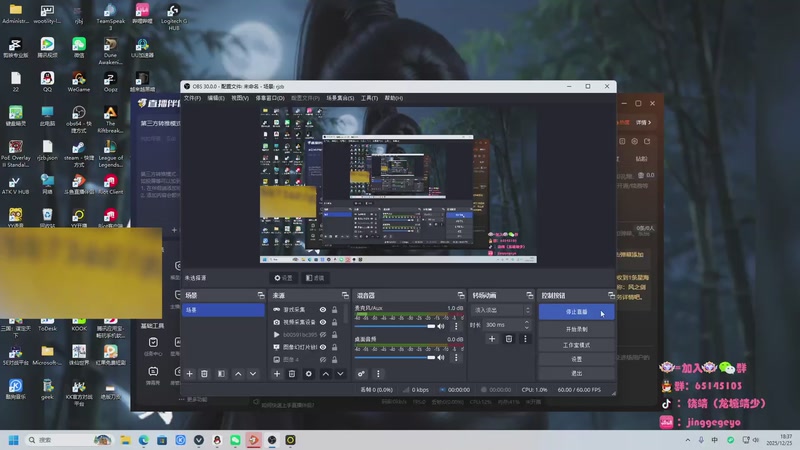
Task: Undock the 来源 panel via float icon
Action: 345,295
